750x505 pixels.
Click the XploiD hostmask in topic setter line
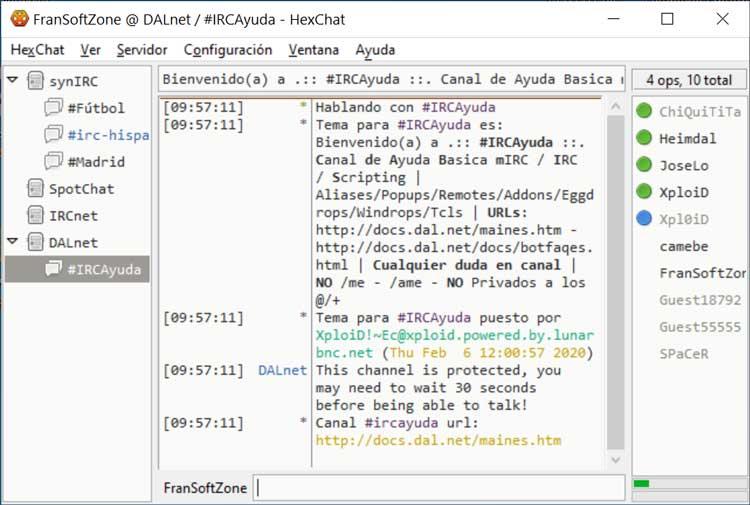click(454, 344)
